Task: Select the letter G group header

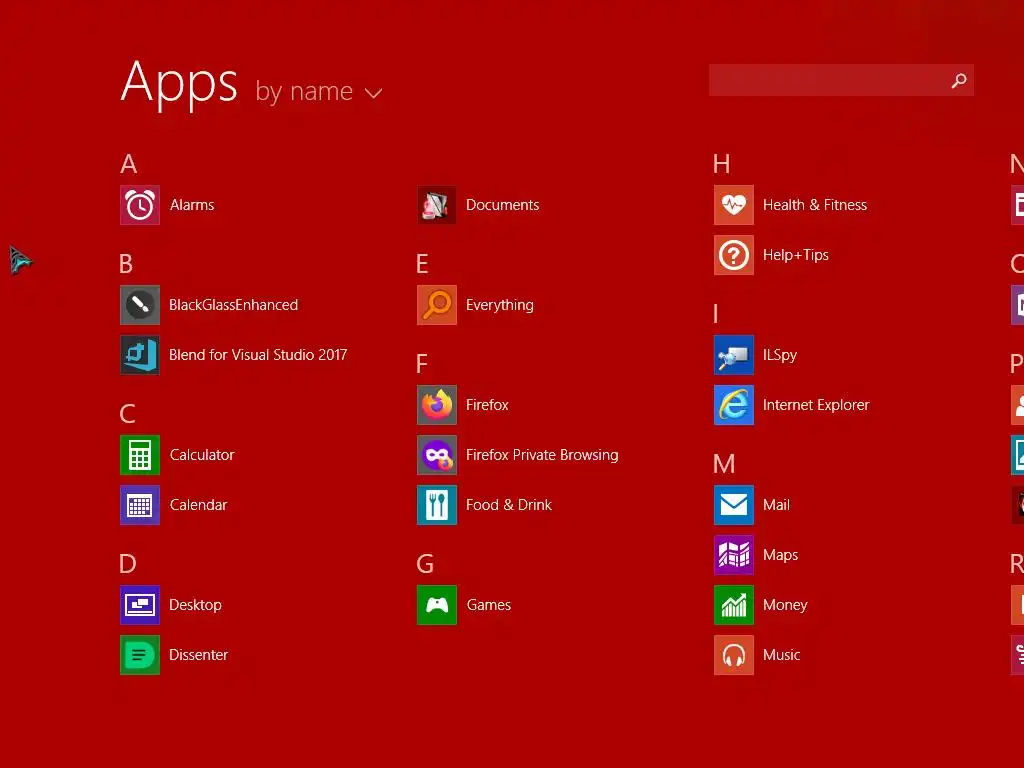Action: click(425, 564)
